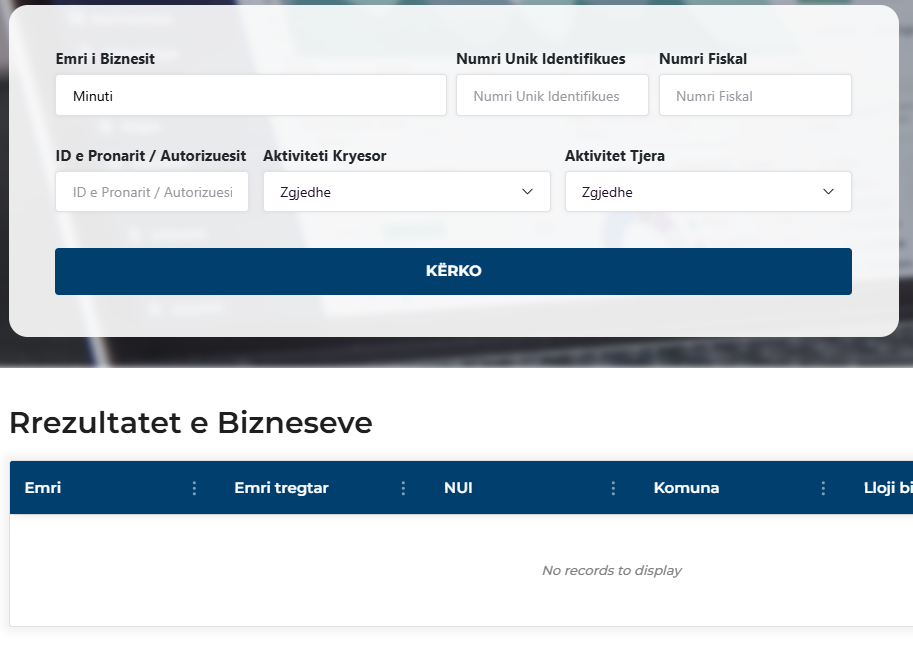
Task: Sort results by the Komuna column
Action: 686,488
